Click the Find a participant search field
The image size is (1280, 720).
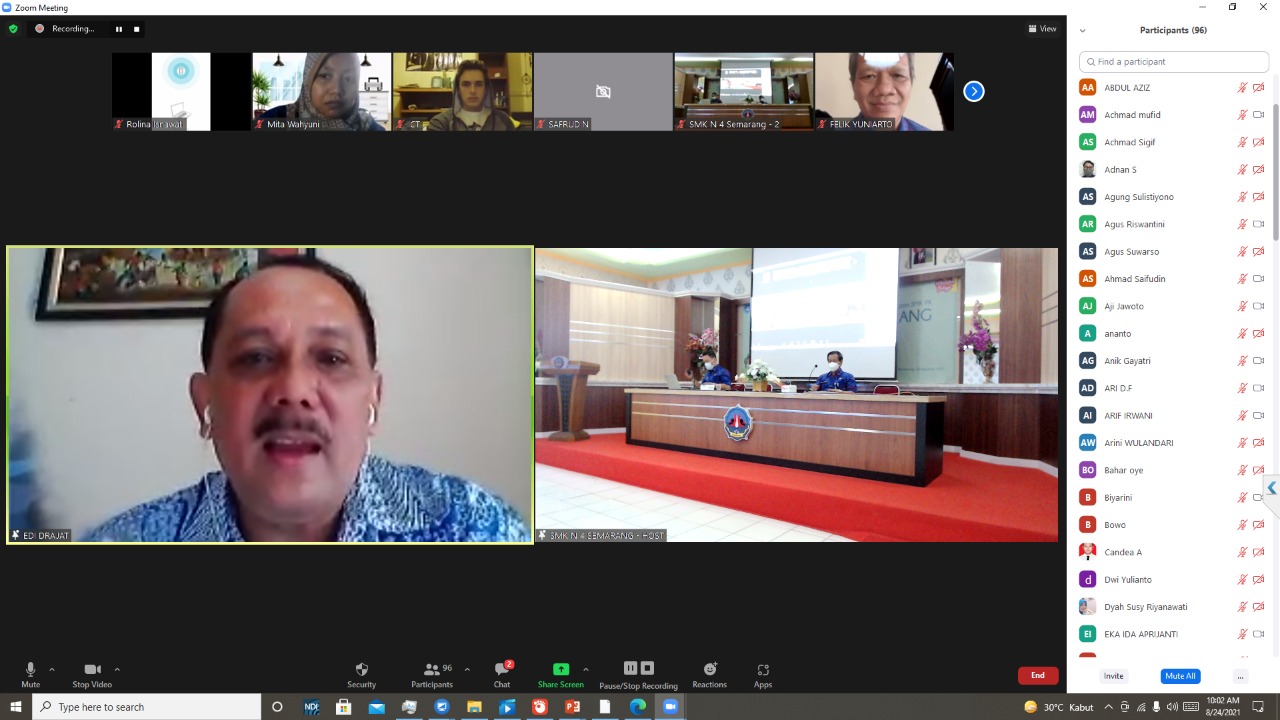click(x=1174, y=62)
